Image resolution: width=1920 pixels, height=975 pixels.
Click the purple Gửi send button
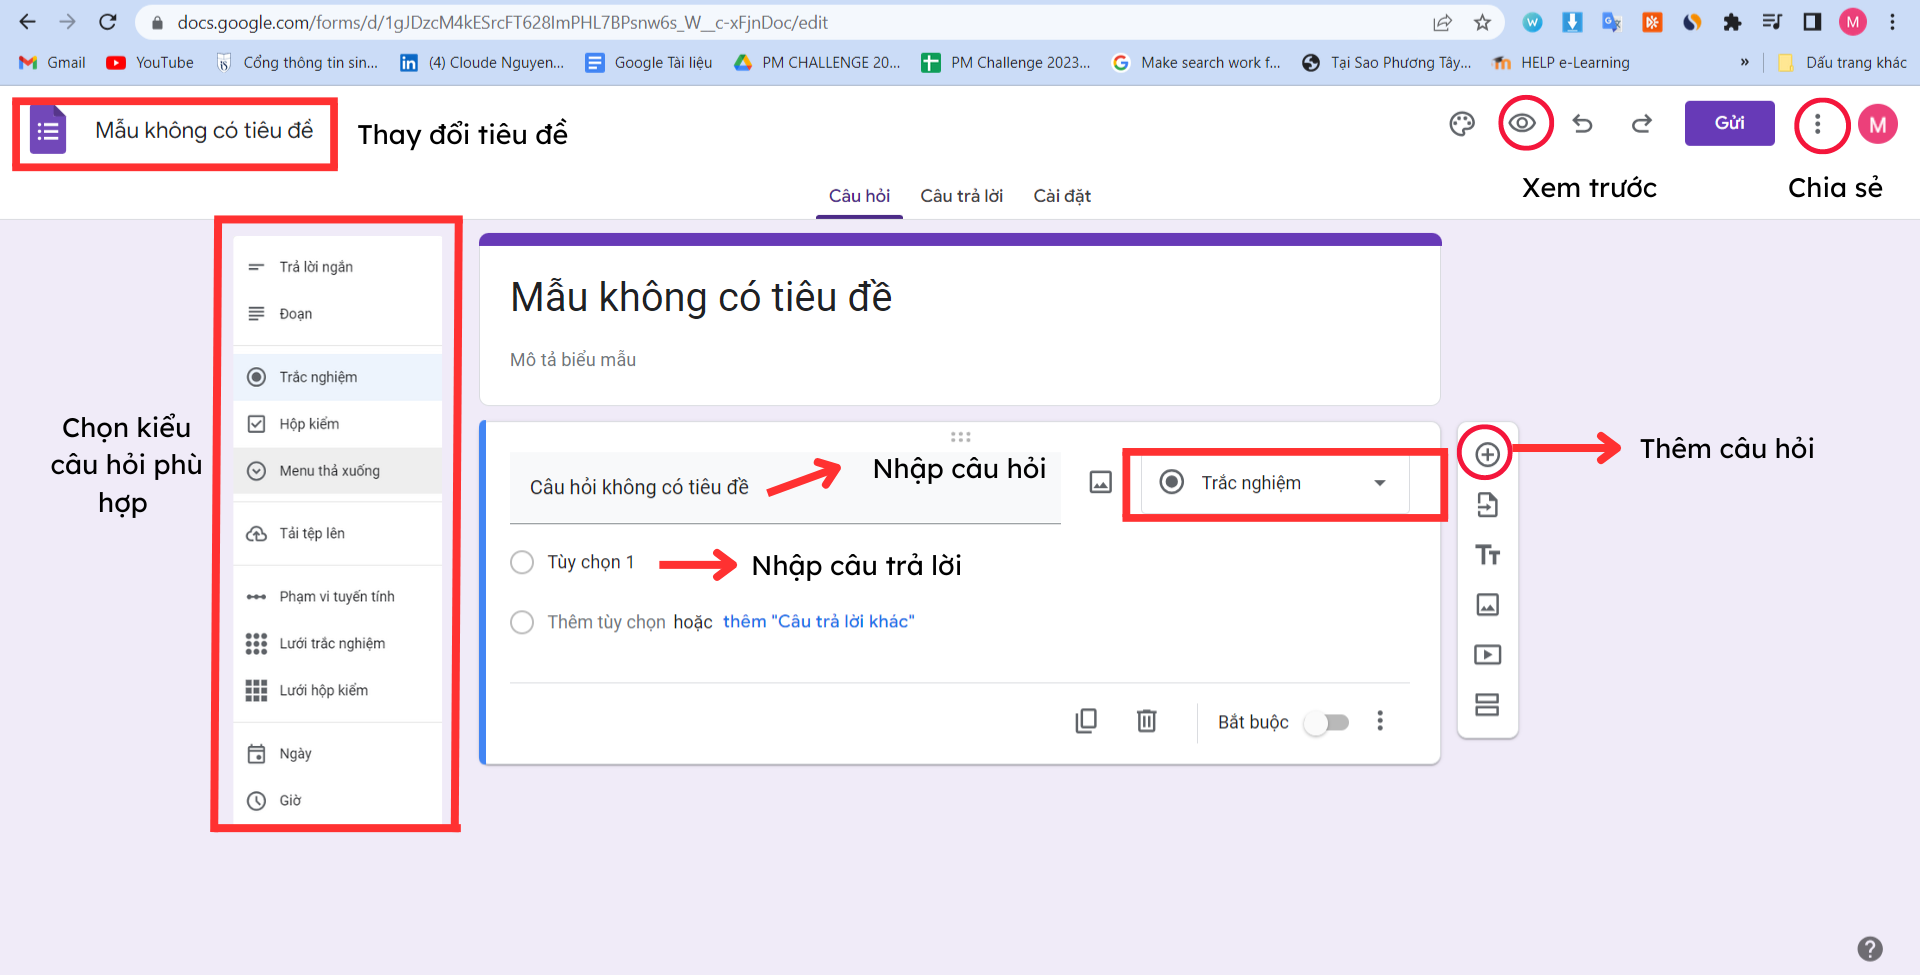[x=1729, y=123]
